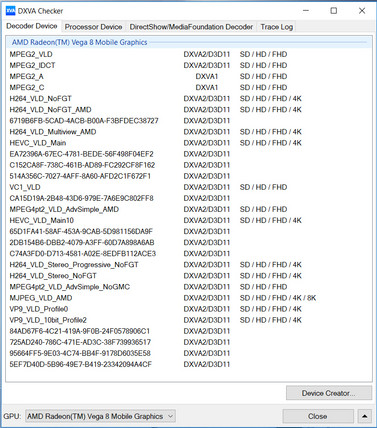Select the 65D1FA41-58AF-453A GUID row
377x428 pixels.
189,231
